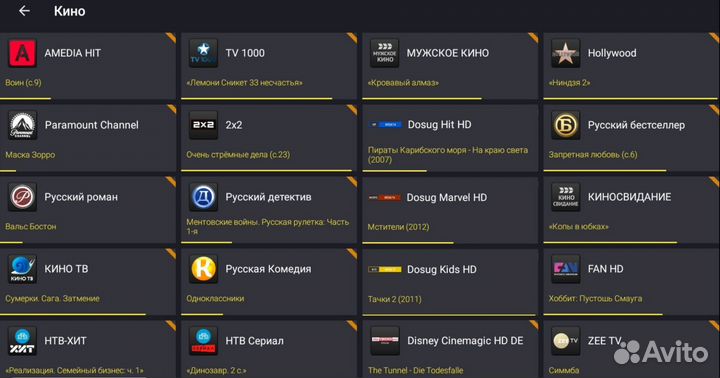Open the Русский детектив Д logo
720x378 pixels.
click(203, 197)
